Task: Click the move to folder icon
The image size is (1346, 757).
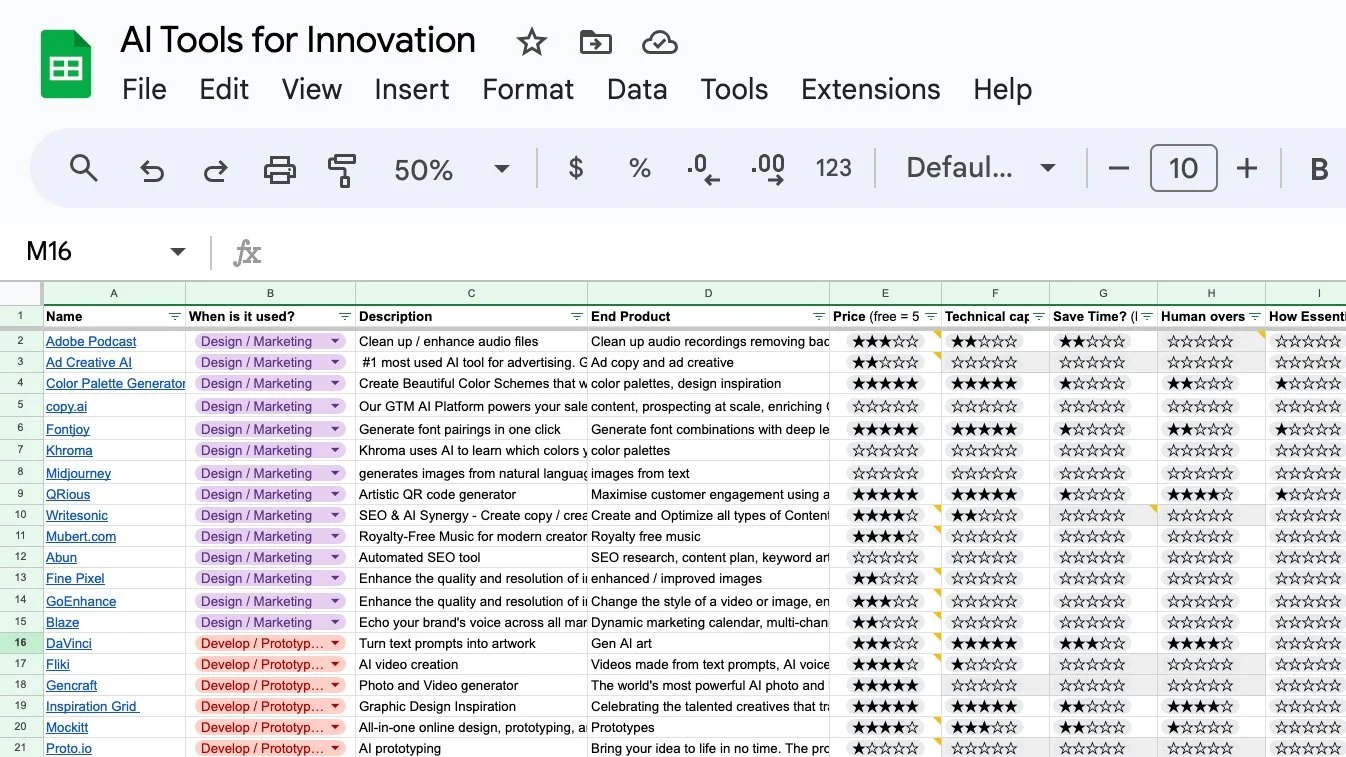Action: pyautogui.click(x=595, y=42)
